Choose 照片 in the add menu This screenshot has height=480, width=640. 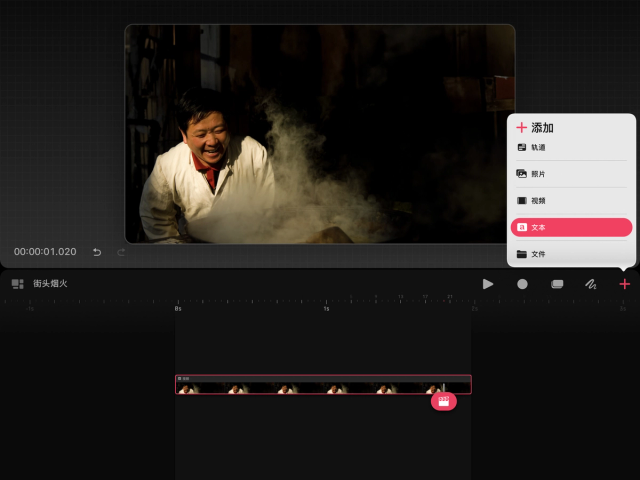click(x=571, y=174)
